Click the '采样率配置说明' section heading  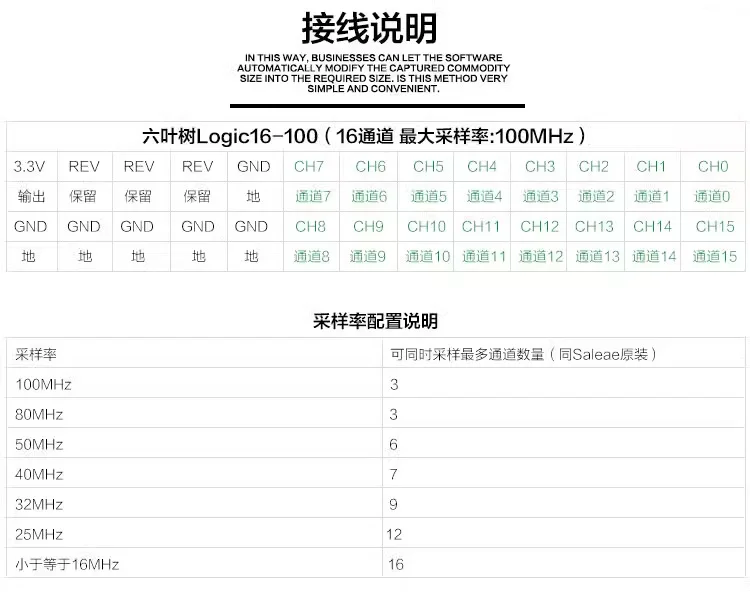(x=375, y=321)
